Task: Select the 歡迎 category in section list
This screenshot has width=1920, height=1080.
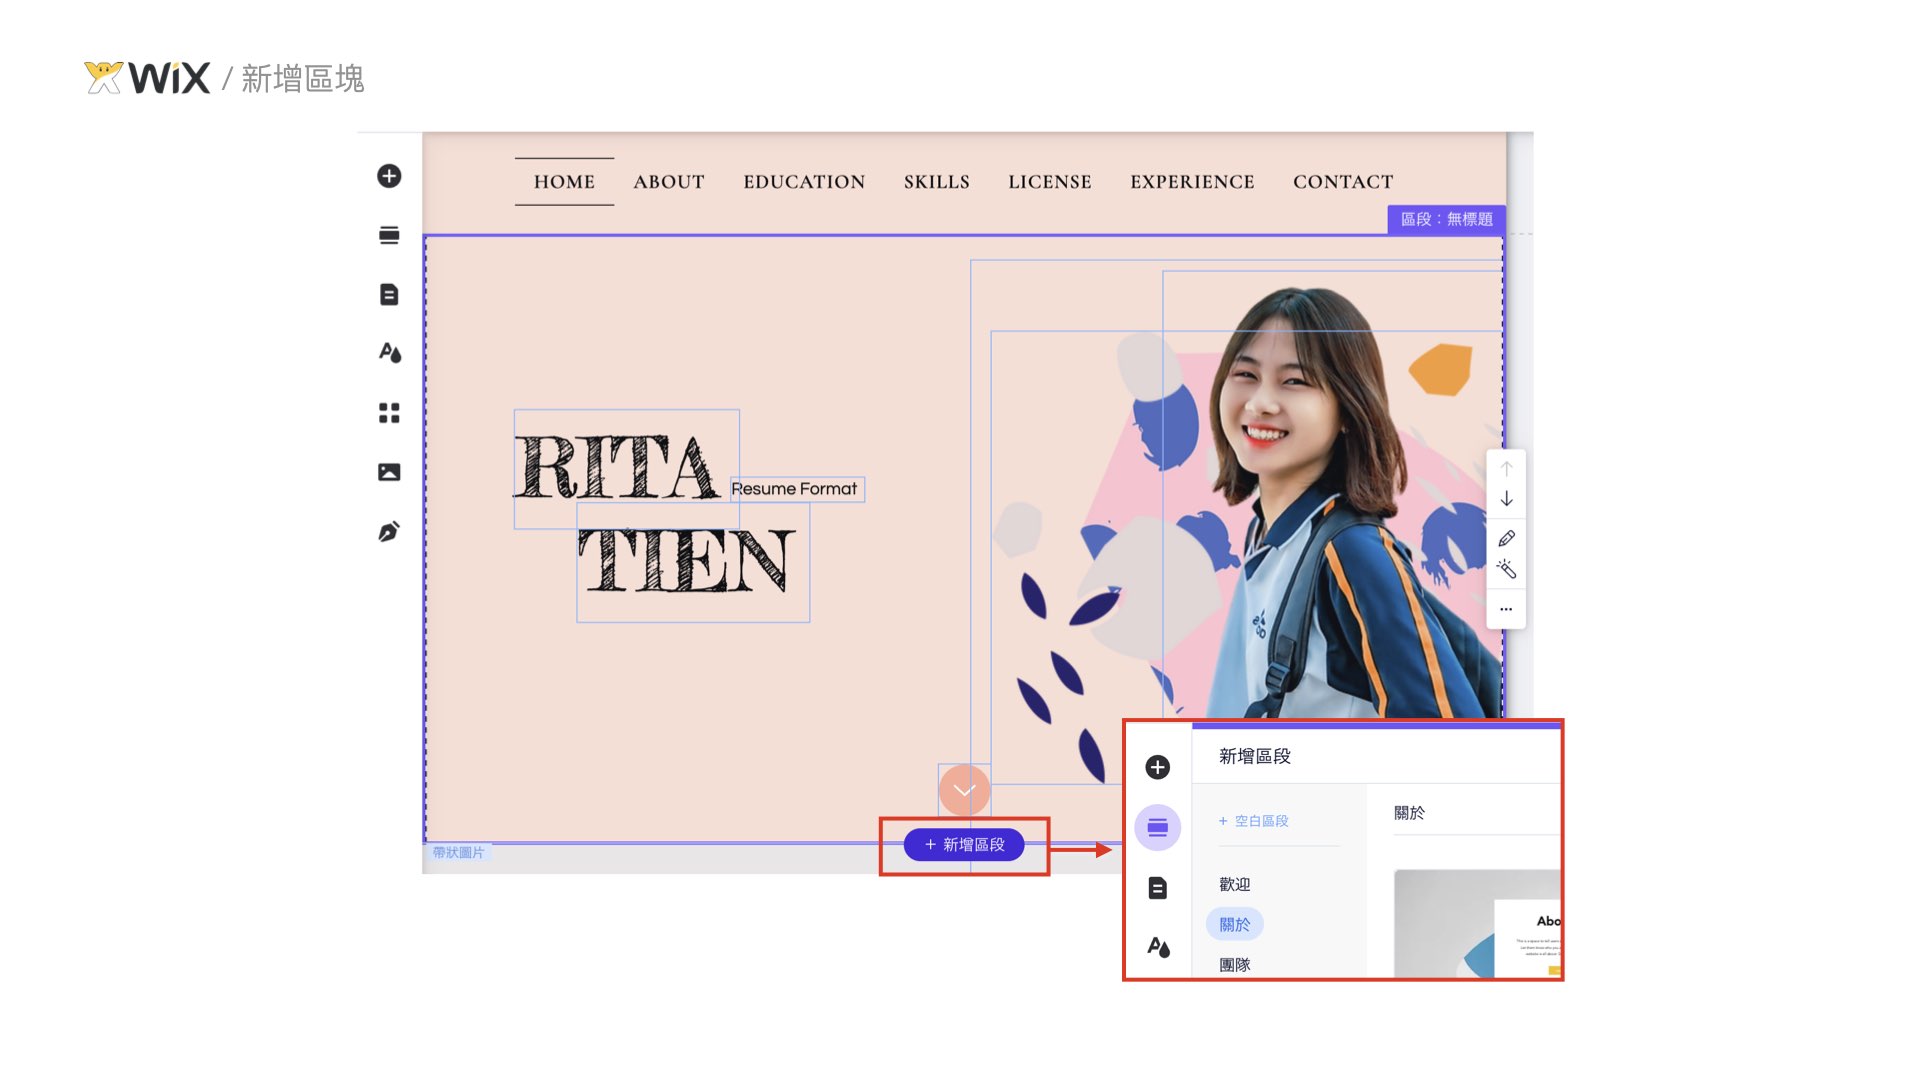Action: [x=1235, y=884]
